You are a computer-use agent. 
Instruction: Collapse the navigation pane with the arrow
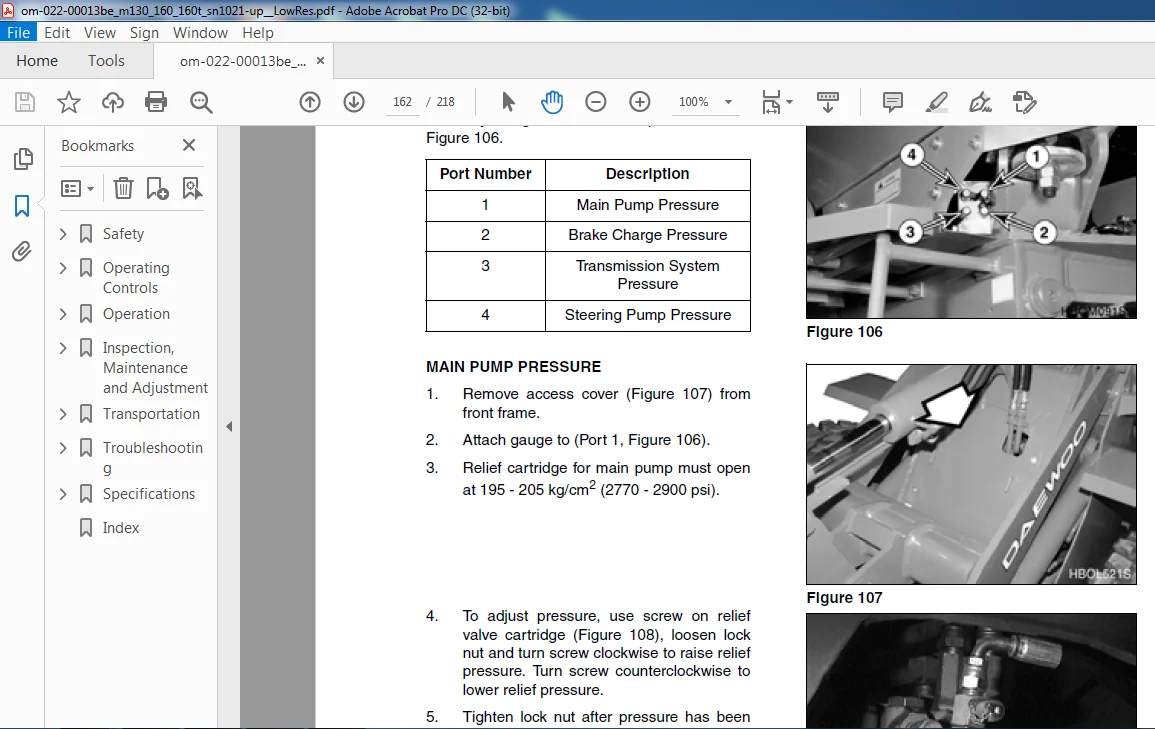[229, 426]
